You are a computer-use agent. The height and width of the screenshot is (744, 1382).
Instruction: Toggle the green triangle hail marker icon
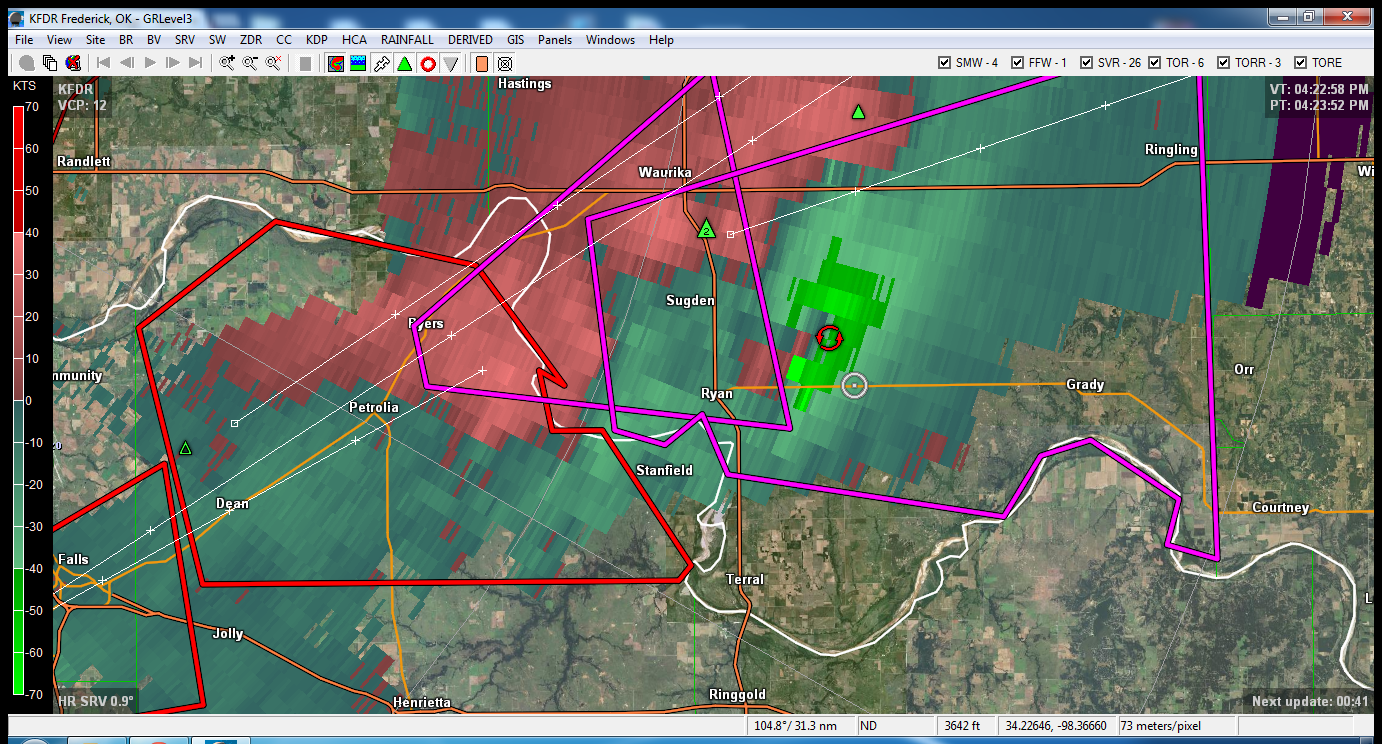point(404,63)
